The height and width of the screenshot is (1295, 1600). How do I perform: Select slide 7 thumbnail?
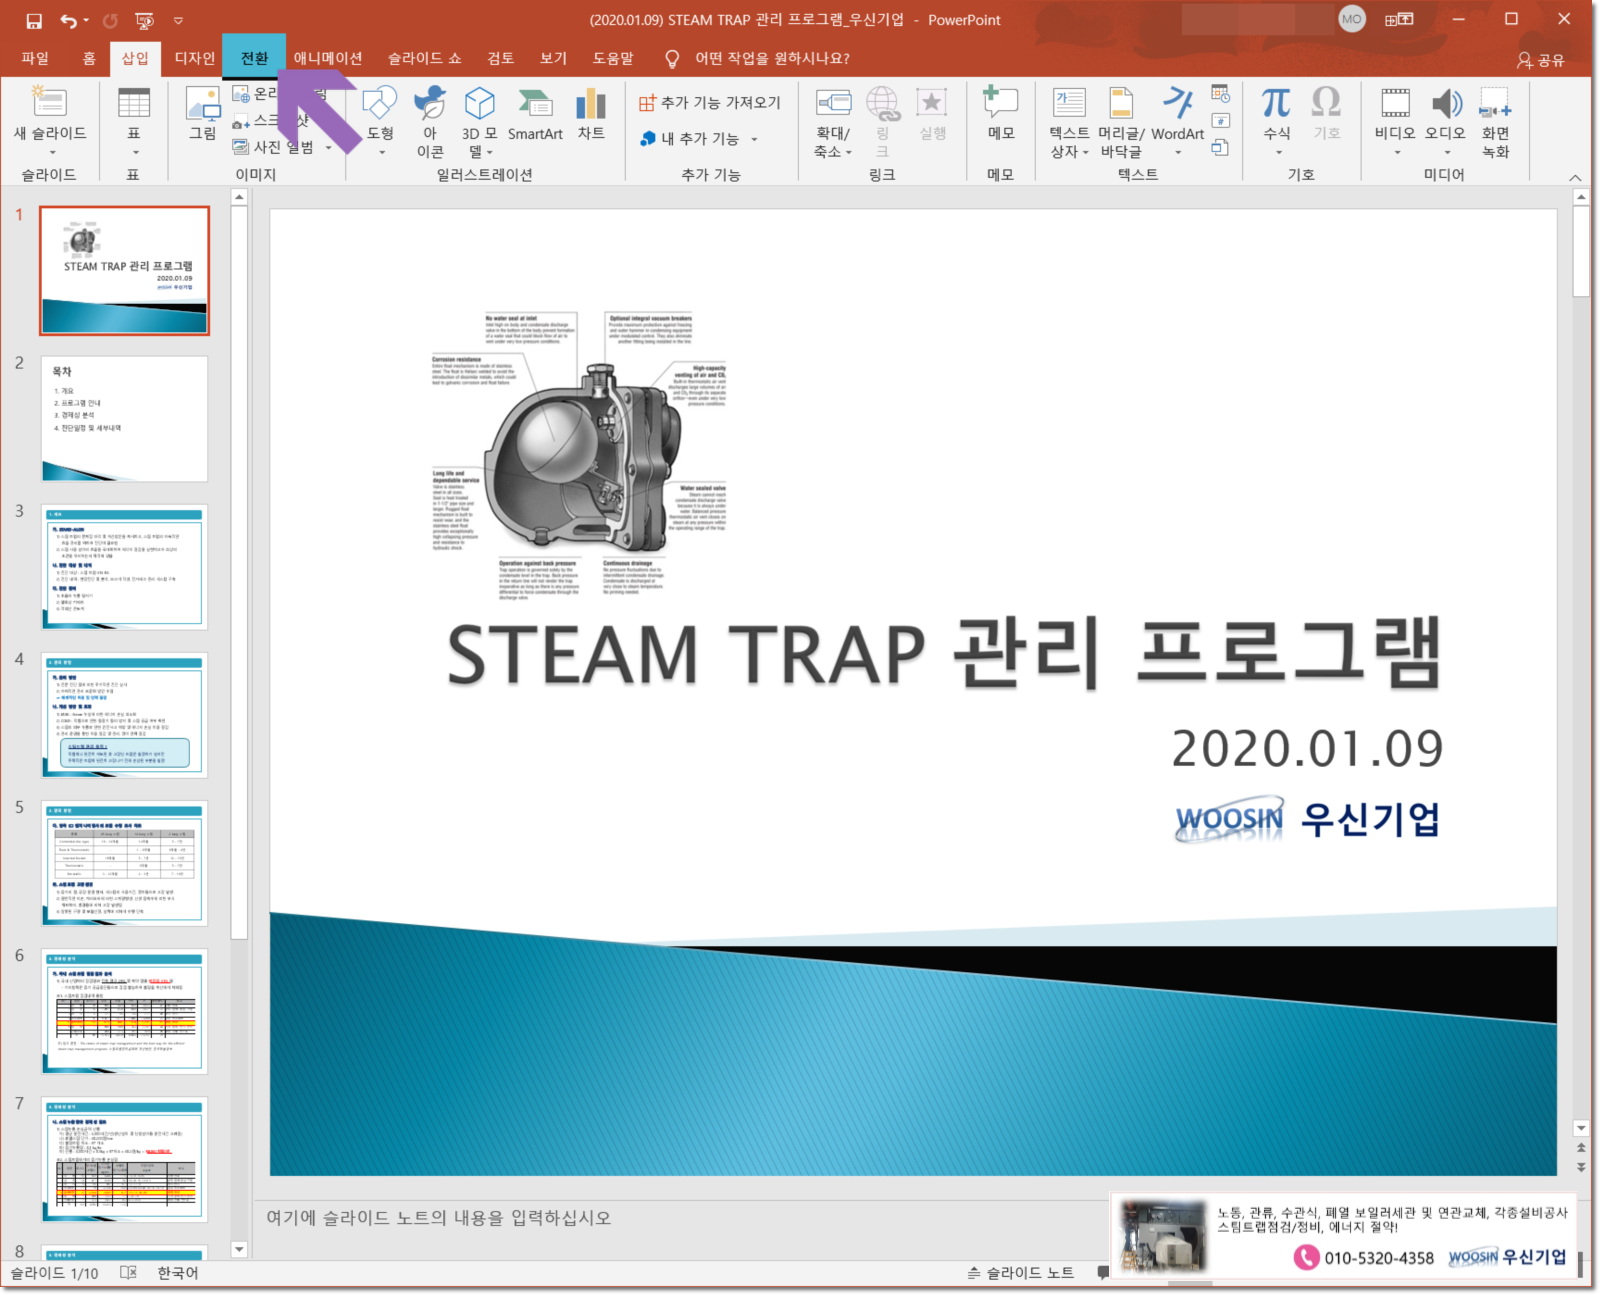(x=125, y=1159)
